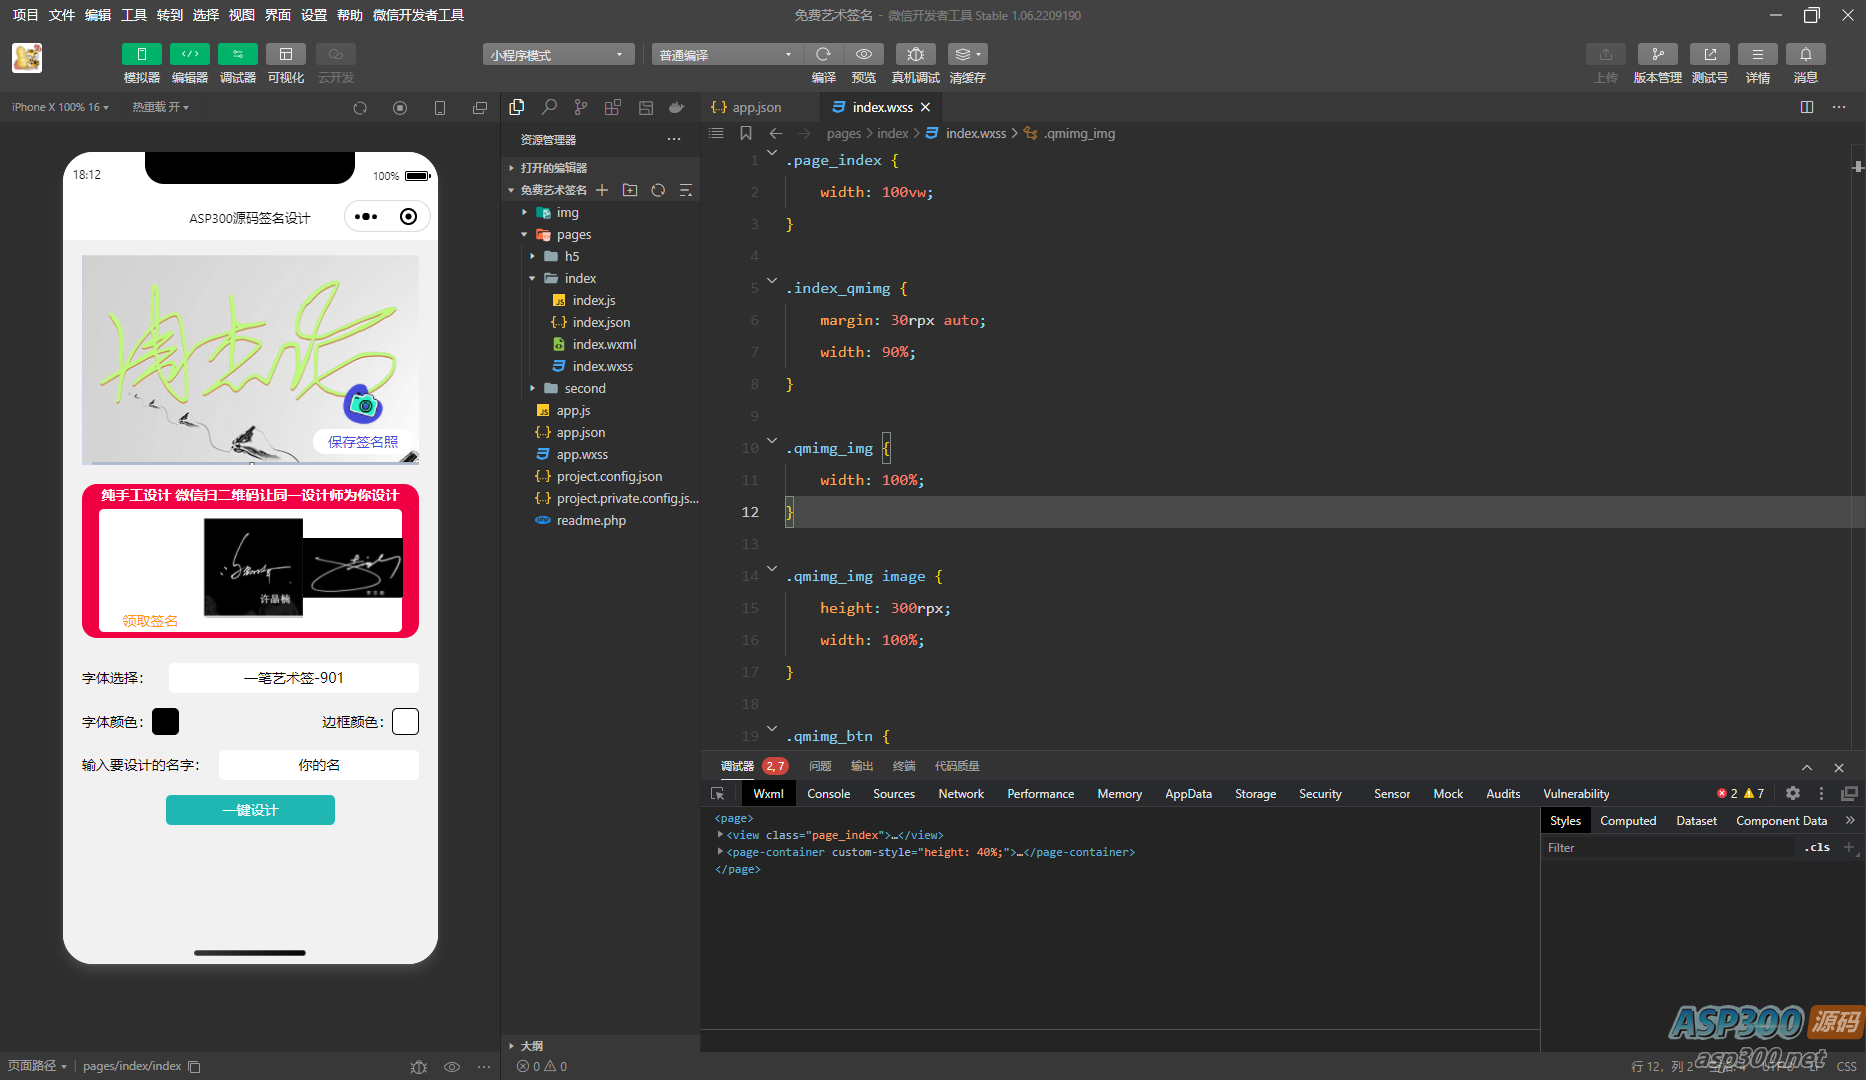Close the index.wxss tab

click(925, 107)
